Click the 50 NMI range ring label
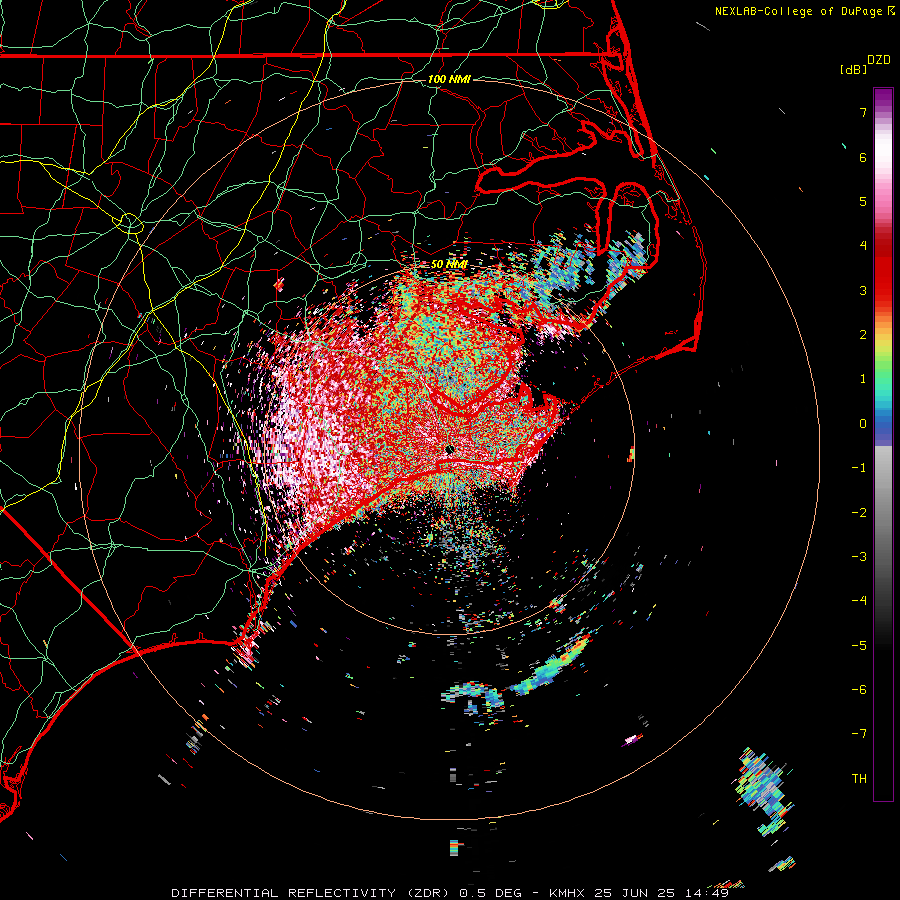Screen dimensions: 900x900 point(449,264)
